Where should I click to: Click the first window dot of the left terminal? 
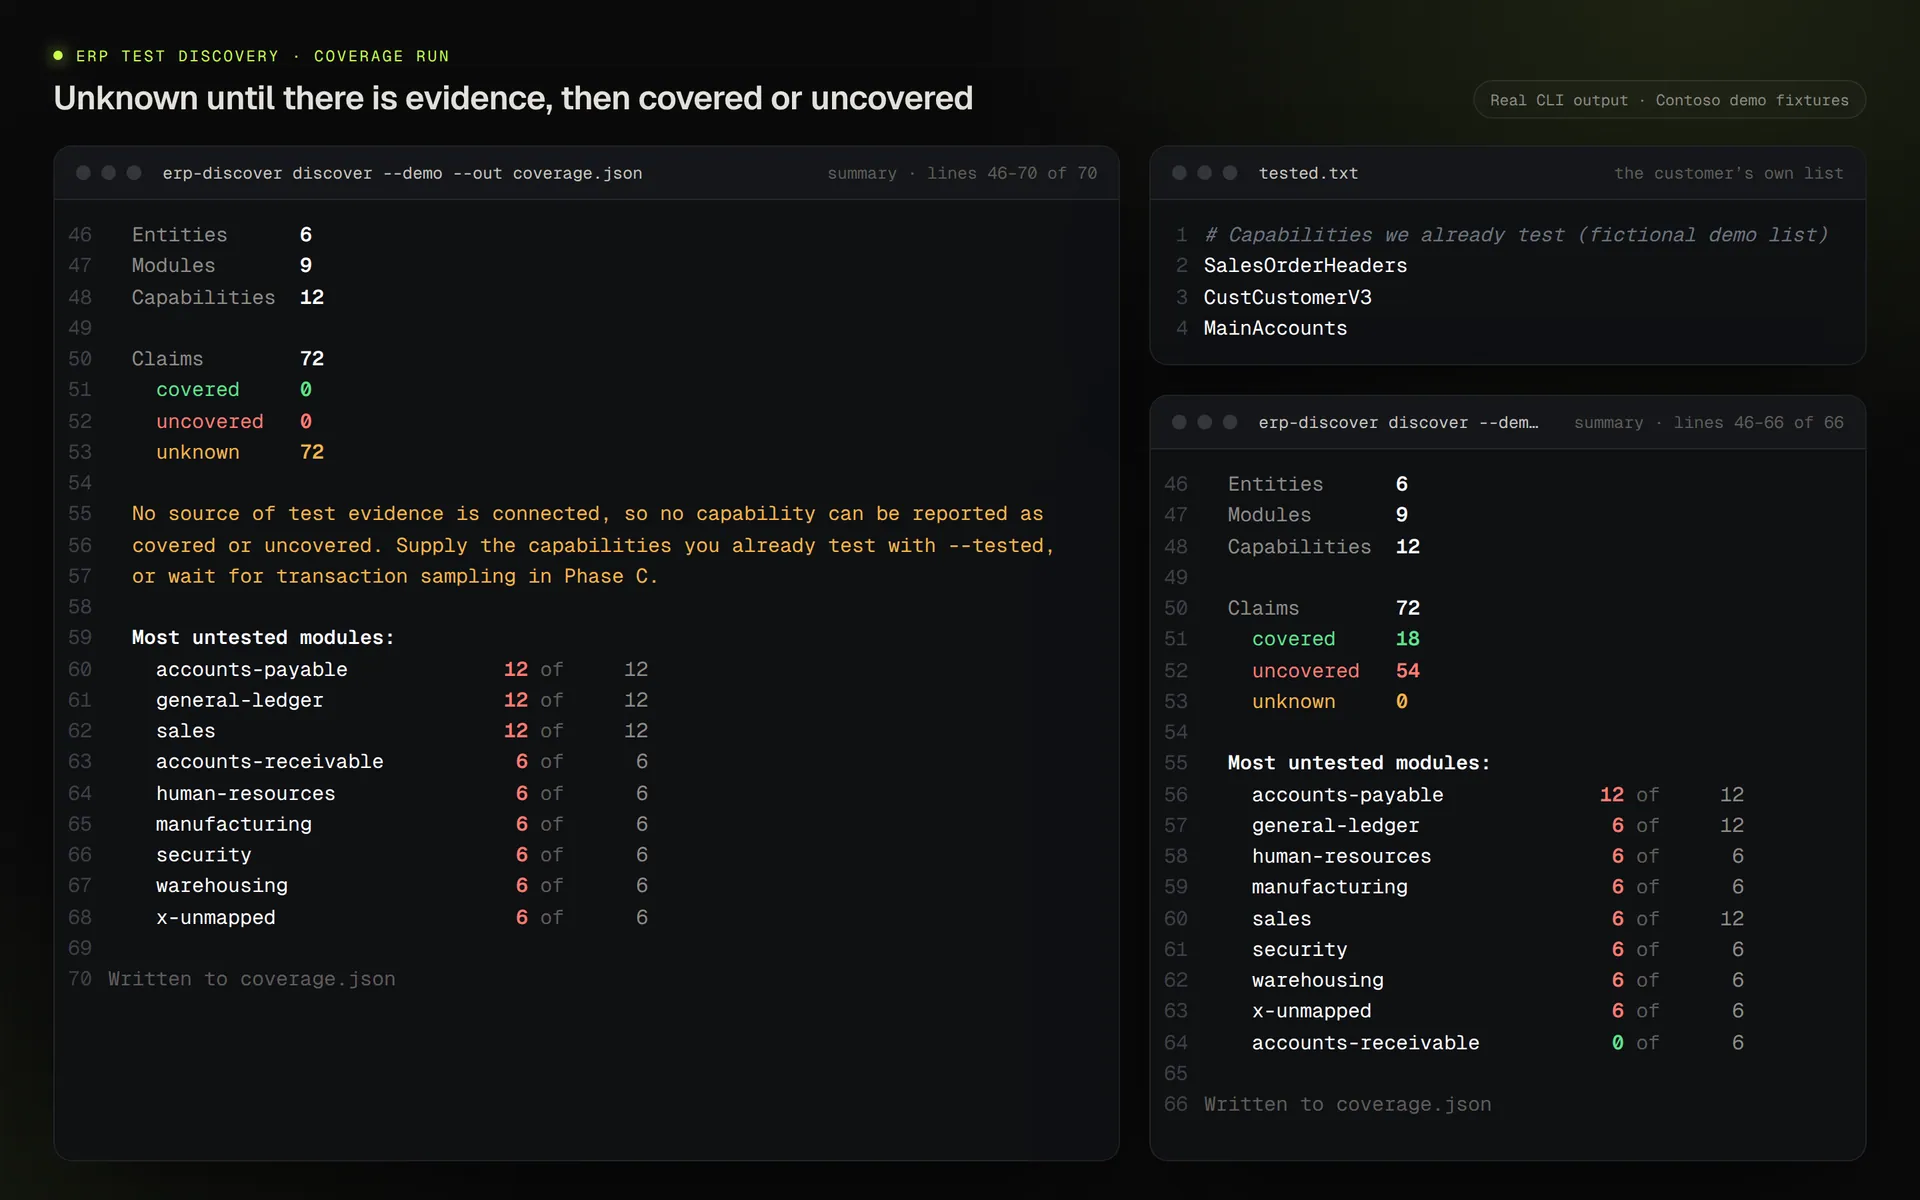(x=83, y=173)
